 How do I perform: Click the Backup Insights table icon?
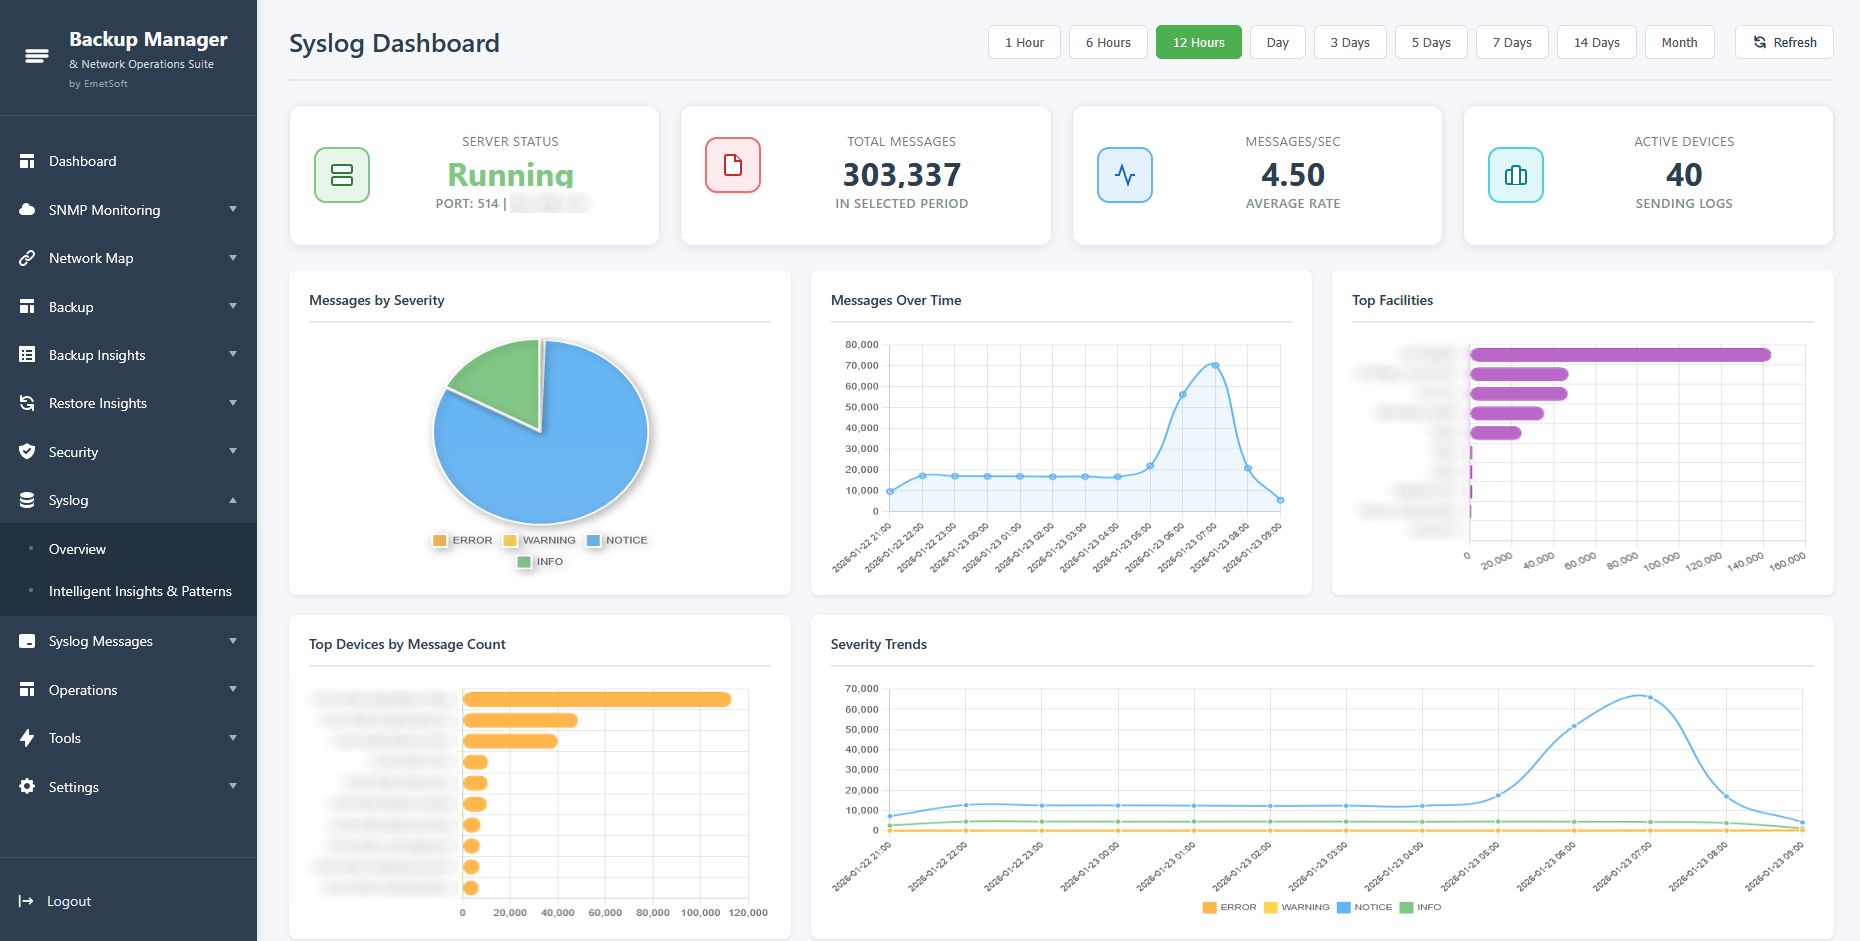click(x=27, y=355)
